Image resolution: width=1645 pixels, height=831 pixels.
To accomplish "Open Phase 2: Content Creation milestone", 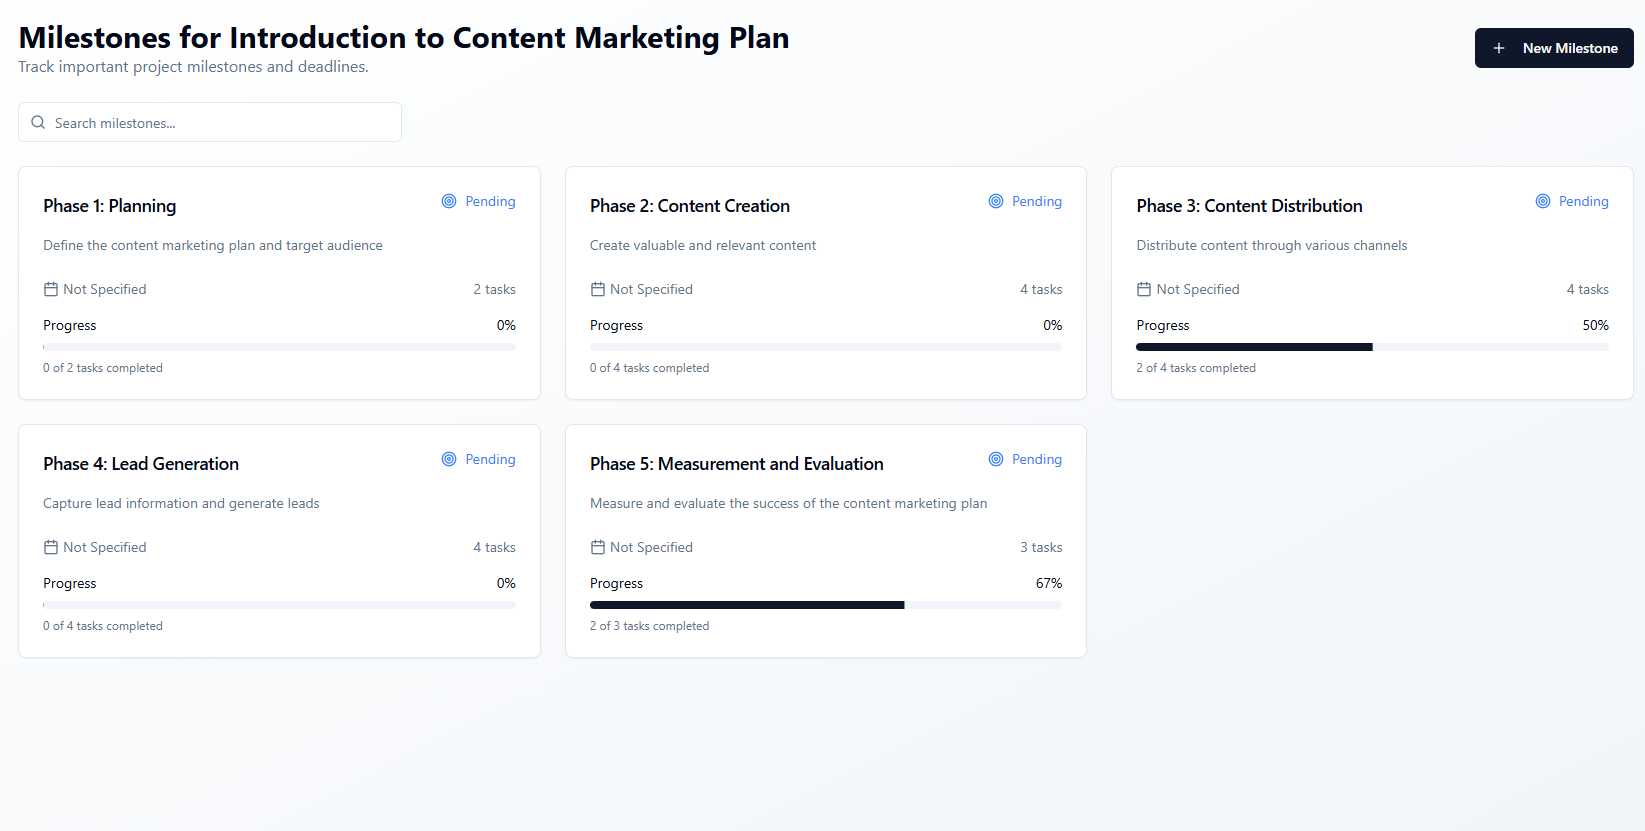I will click(690, 206).
